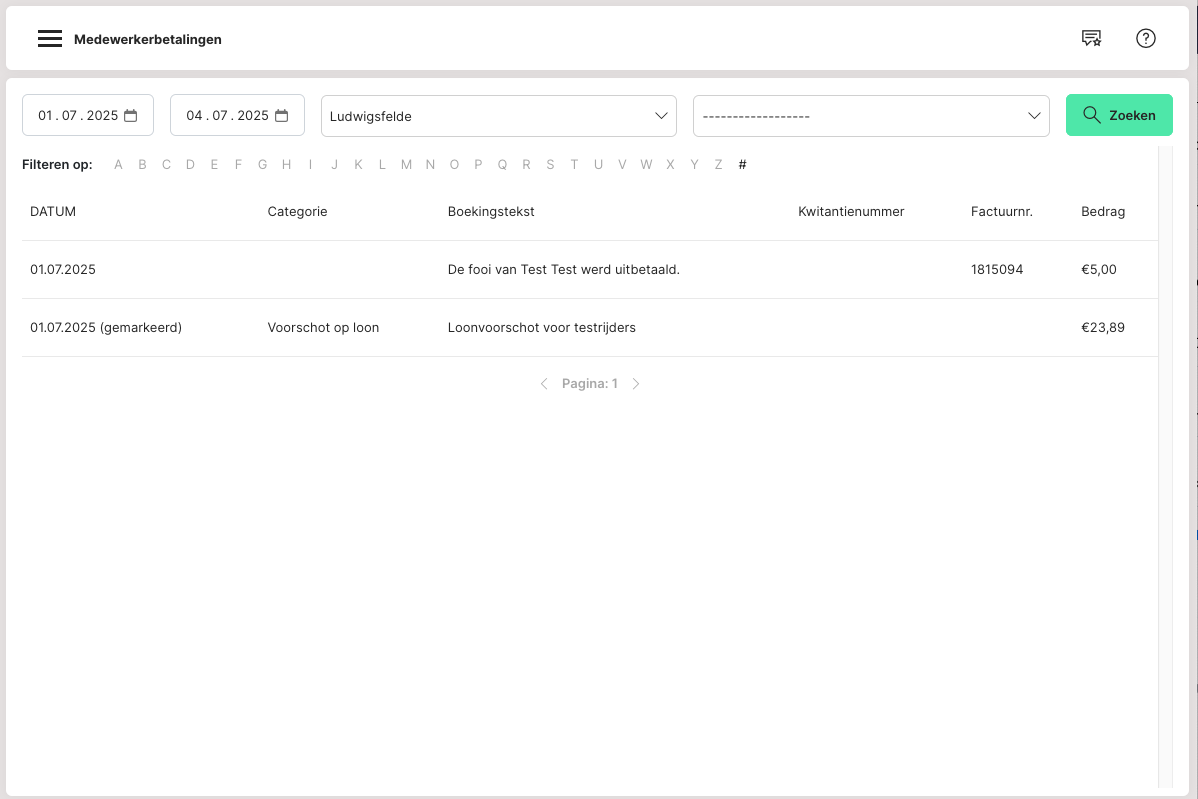This screenshot has width=1198, height=799.
Task: Filter by letter B
Action: [142, 164]
